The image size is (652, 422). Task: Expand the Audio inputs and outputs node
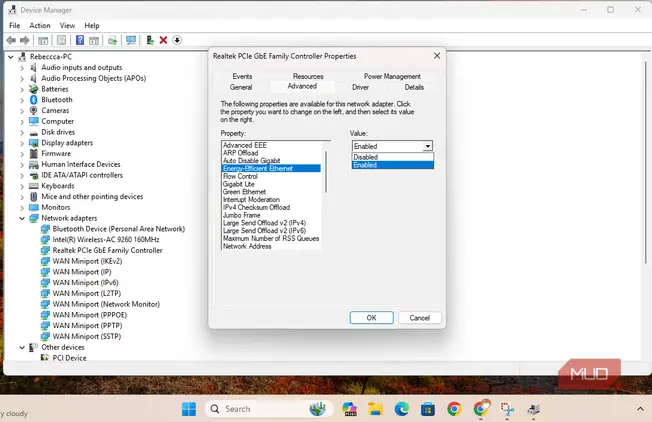22,68
